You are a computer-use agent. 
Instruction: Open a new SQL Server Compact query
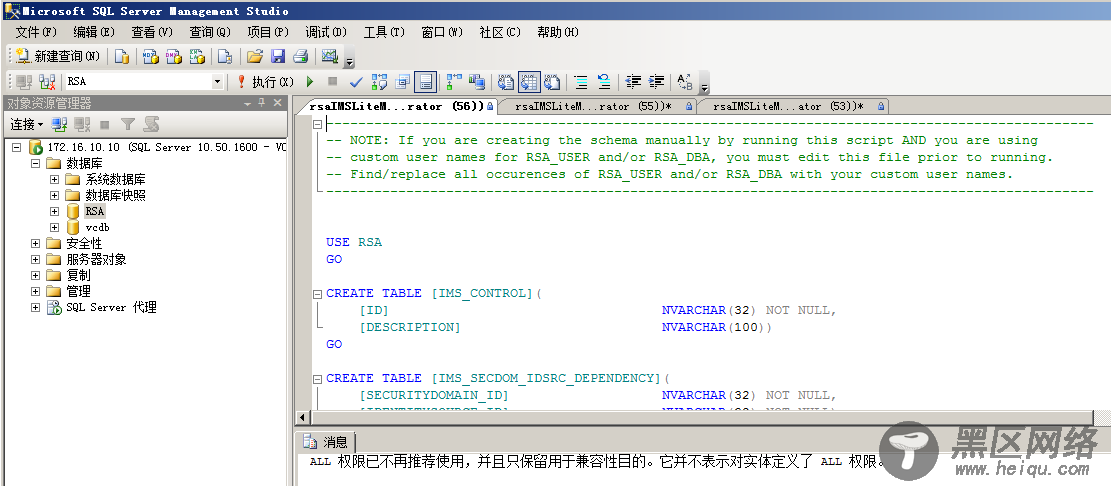click(225, 57)
